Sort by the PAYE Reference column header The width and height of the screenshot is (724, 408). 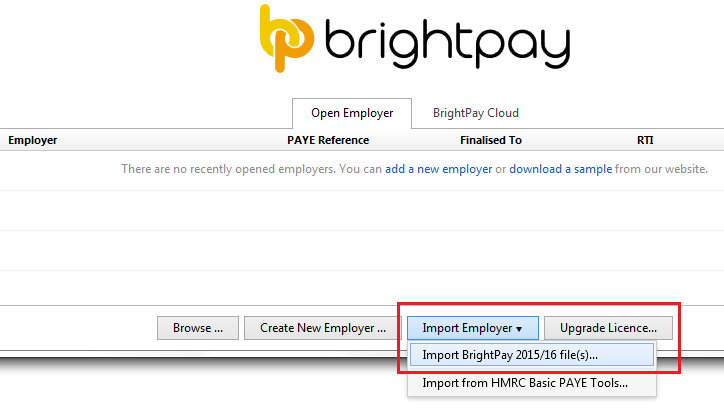[x=328, y=140]
